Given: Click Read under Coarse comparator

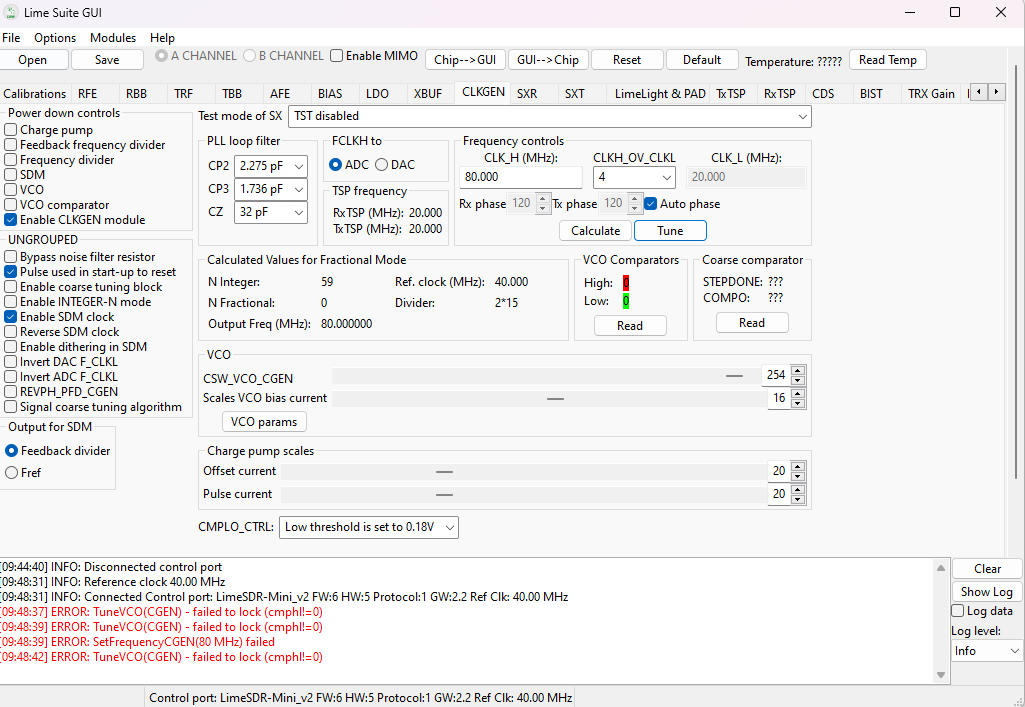Looking at the screenshot, I should (752, 323).
